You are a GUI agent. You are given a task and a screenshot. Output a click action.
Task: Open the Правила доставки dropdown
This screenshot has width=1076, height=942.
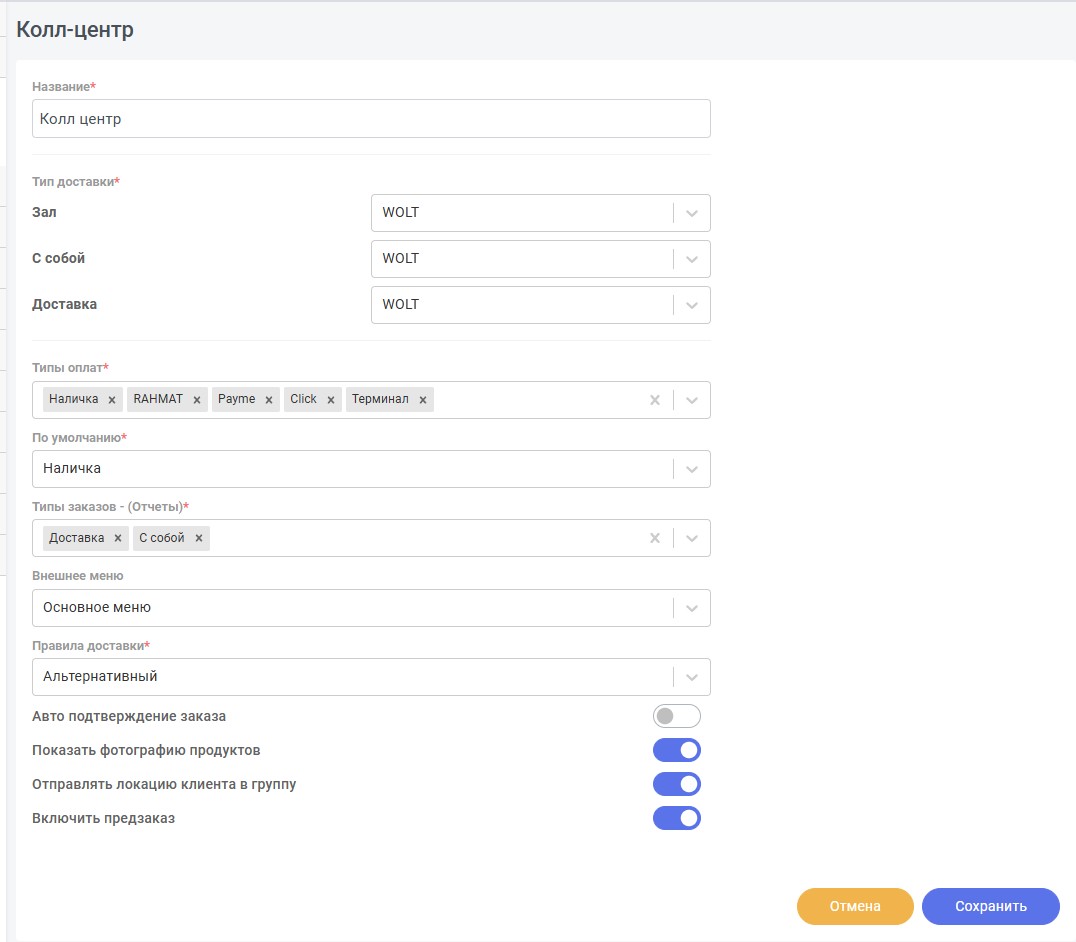click(x=371, y=677)
